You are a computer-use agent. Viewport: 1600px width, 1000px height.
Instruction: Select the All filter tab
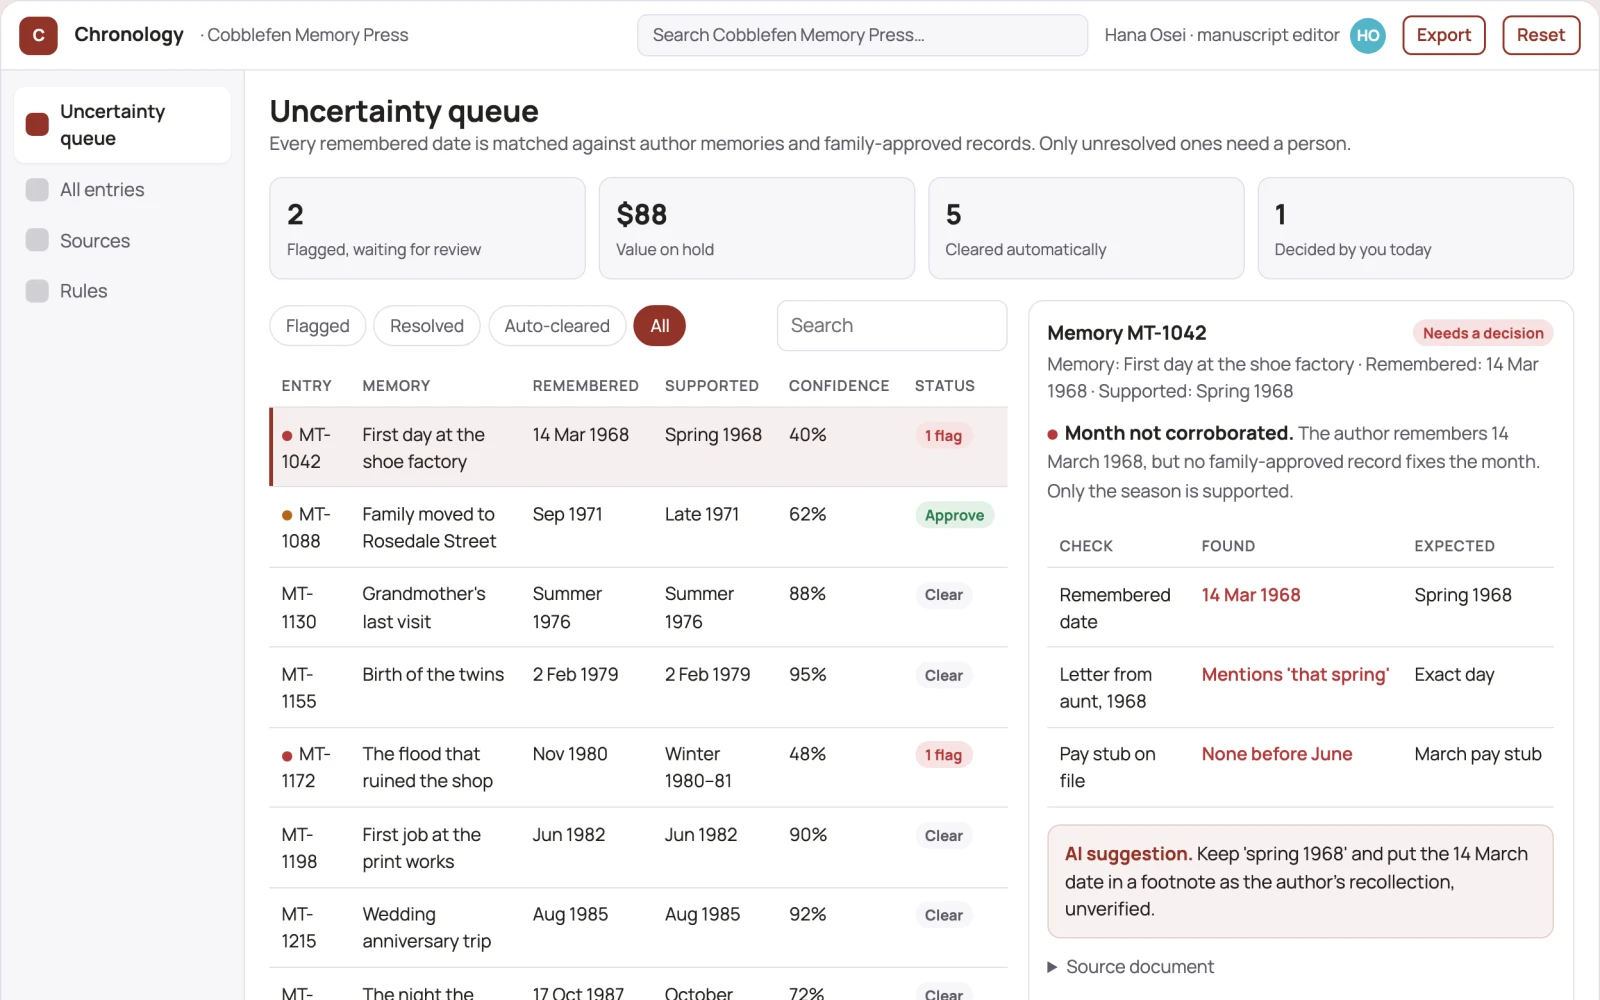coord(660,326)
